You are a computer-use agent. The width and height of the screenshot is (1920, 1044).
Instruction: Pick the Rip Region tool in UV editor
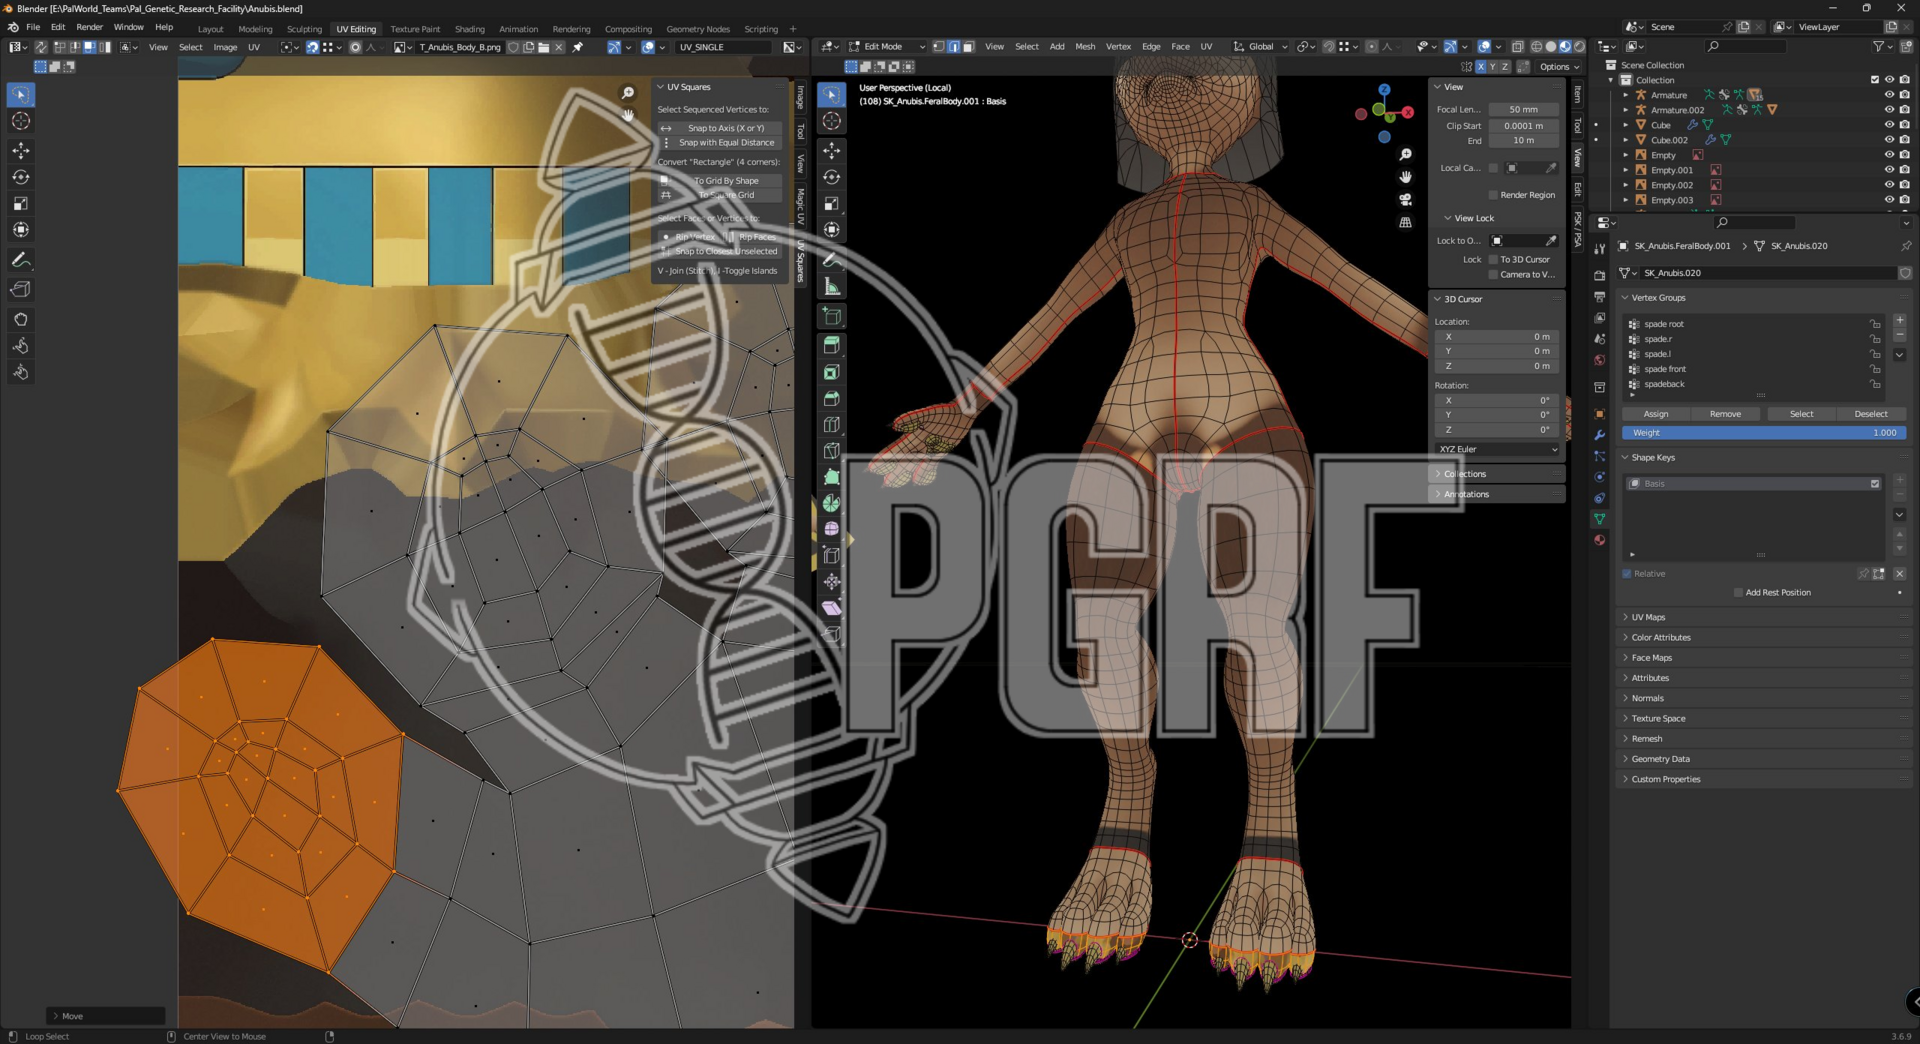click(21, 290)
